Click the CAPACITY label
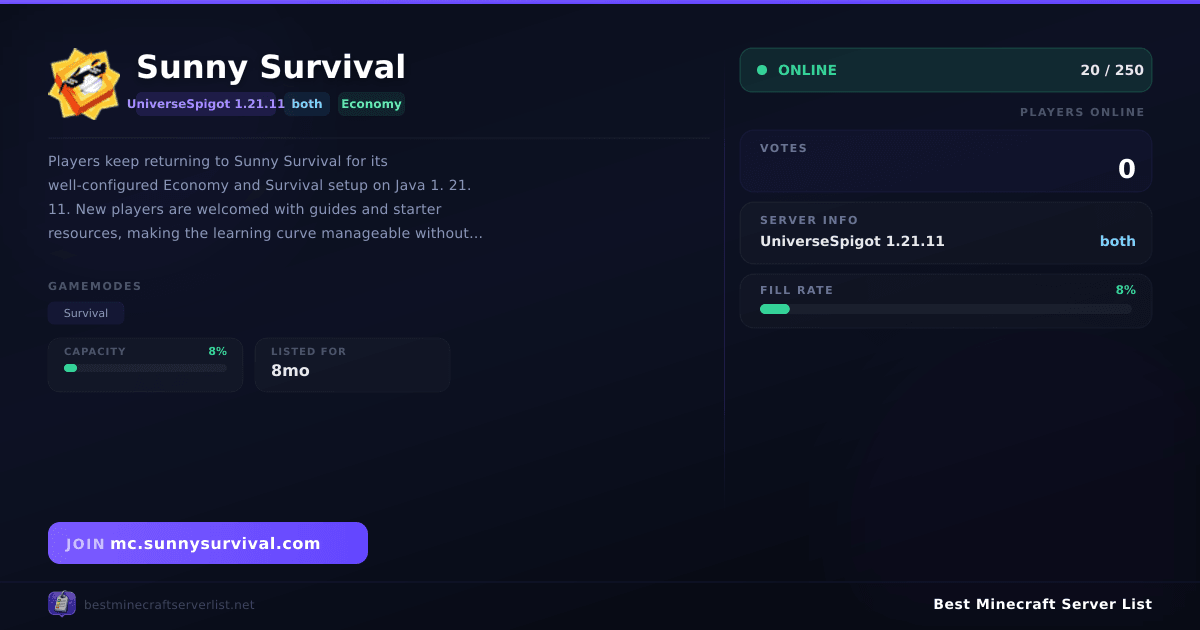This screenshot has width=1200, height=630. (95, 351)
